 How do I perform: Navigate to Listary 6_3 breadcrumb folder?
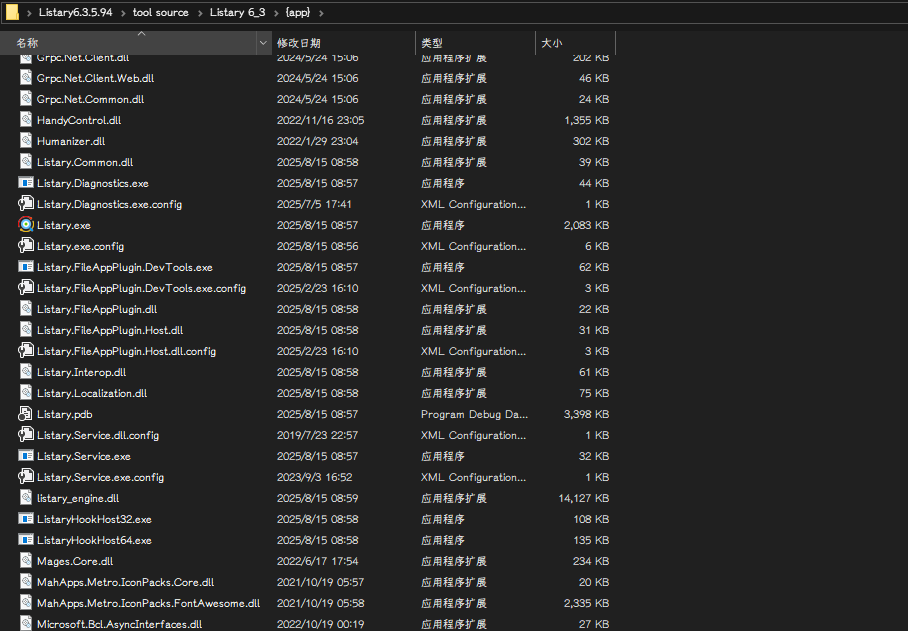point(237,12)
